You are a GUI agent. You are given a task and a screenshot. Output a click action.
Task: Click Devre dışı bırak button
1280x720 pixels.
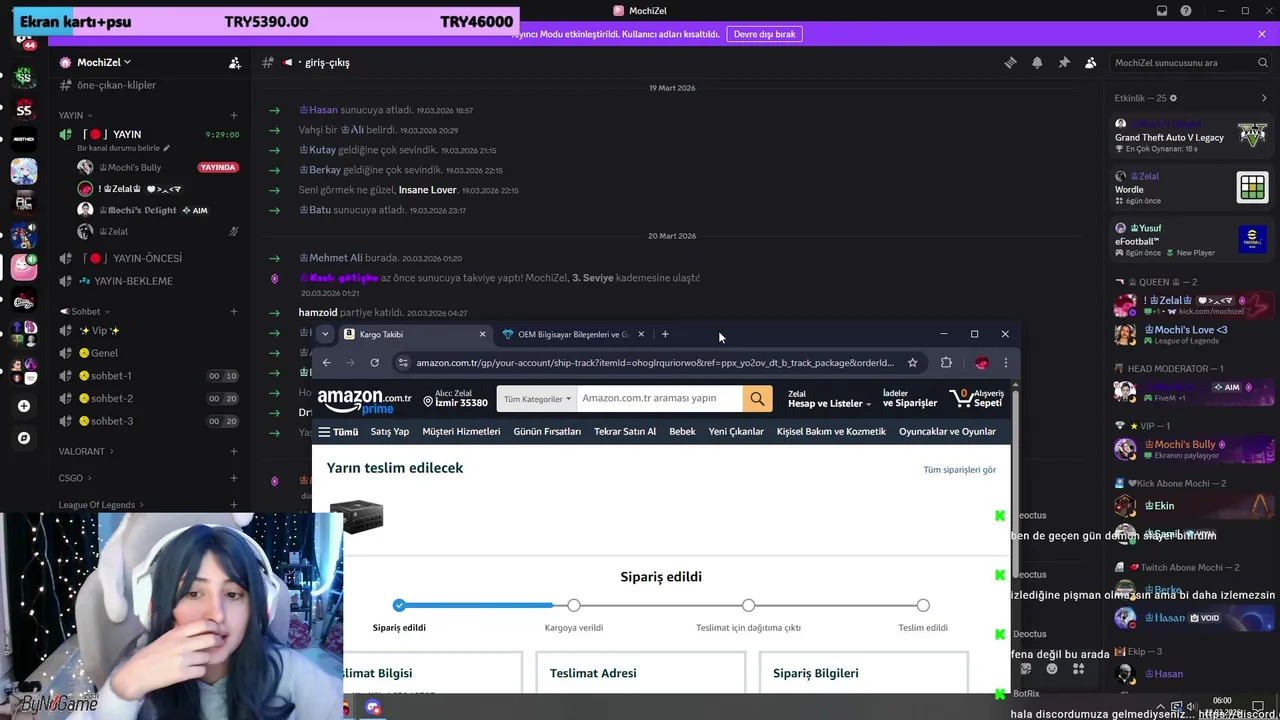pyautogui.click(x=764, y=34)
